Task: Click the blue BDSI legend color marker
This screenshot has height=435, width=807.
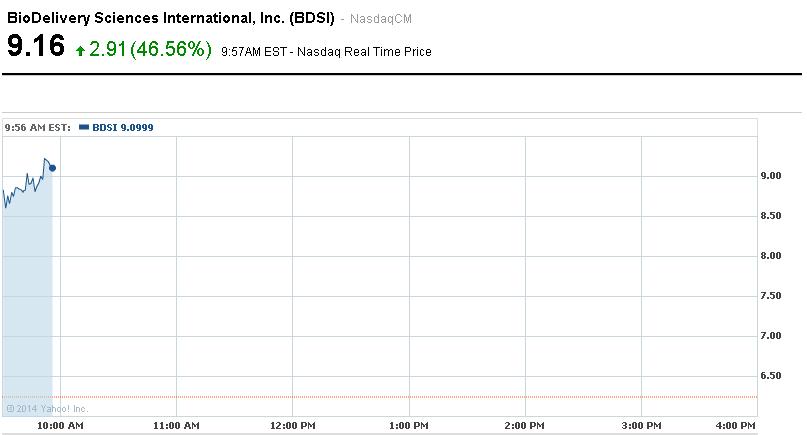Action: 84,127
